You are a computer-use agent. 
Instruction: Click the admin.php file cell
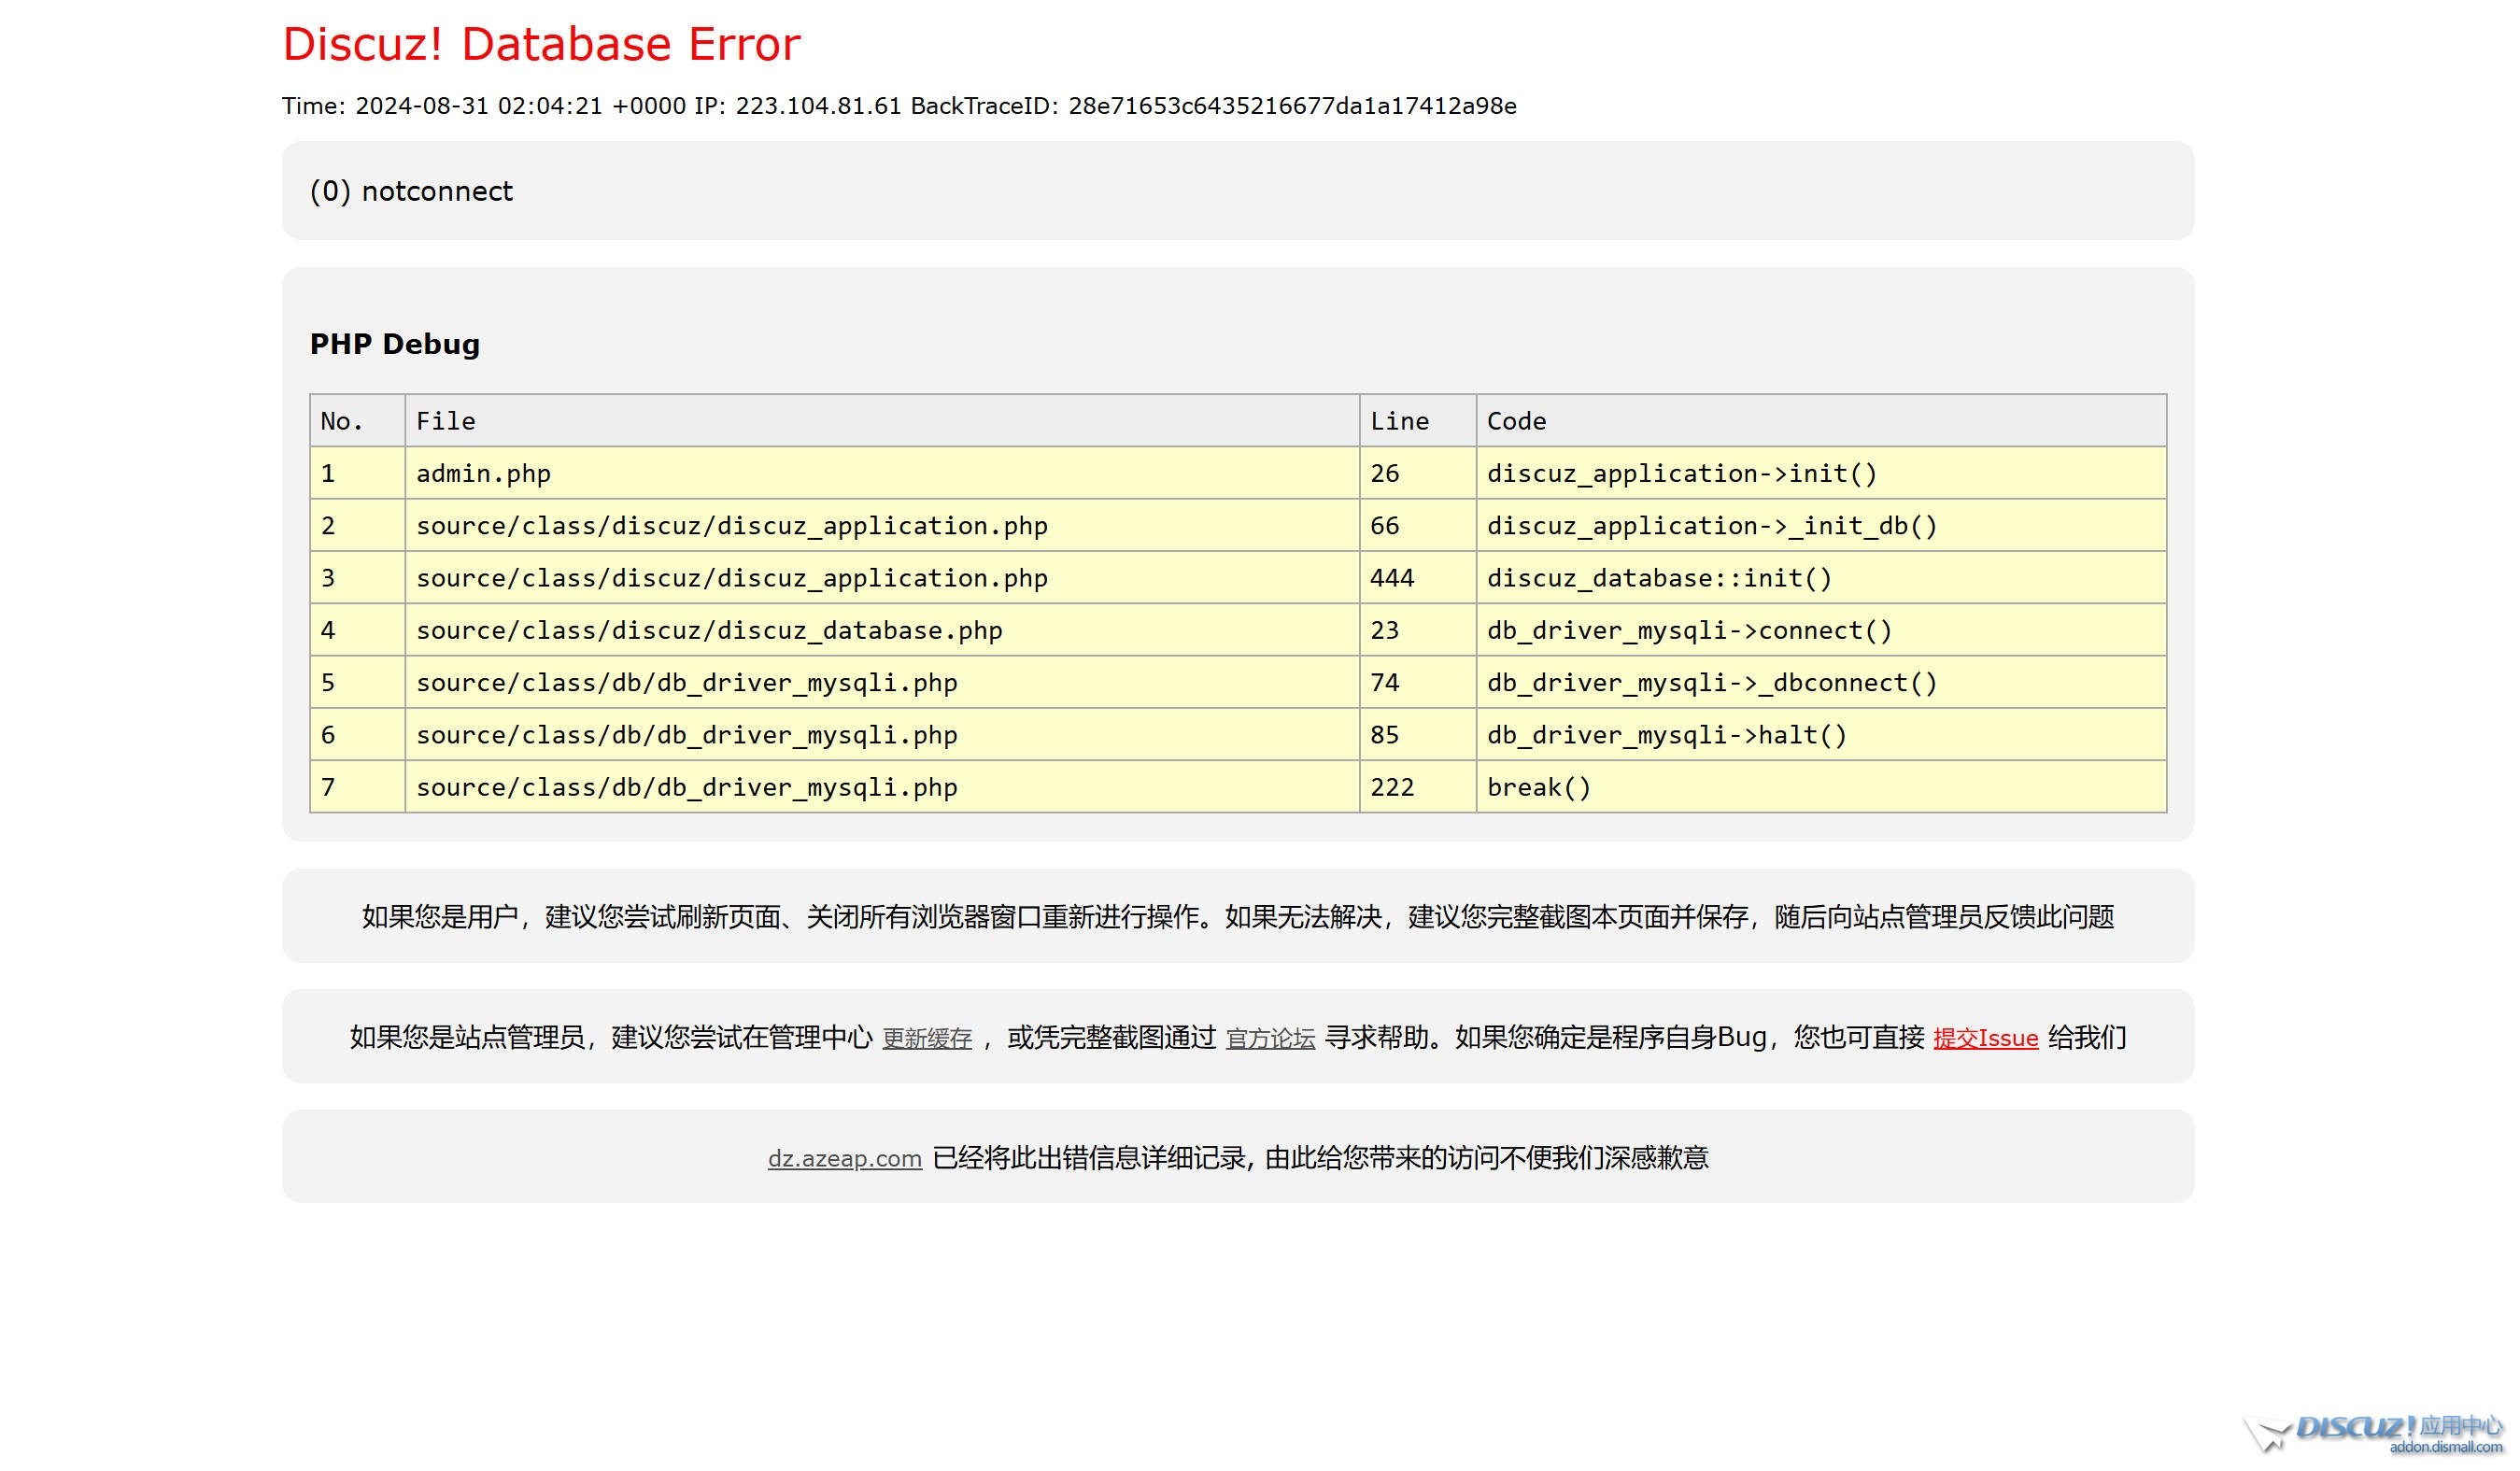[483, 474]
